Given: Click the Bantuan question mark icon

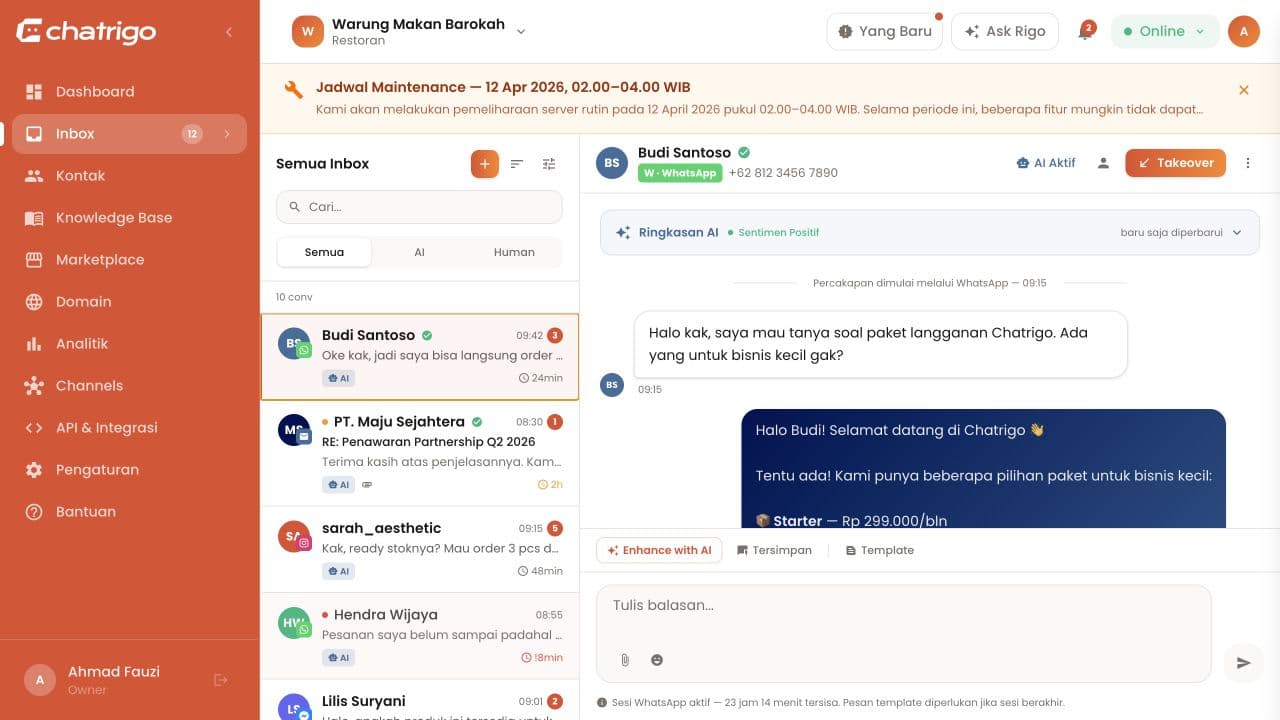Looking at the screenshot, I should (x=34, y=512).
